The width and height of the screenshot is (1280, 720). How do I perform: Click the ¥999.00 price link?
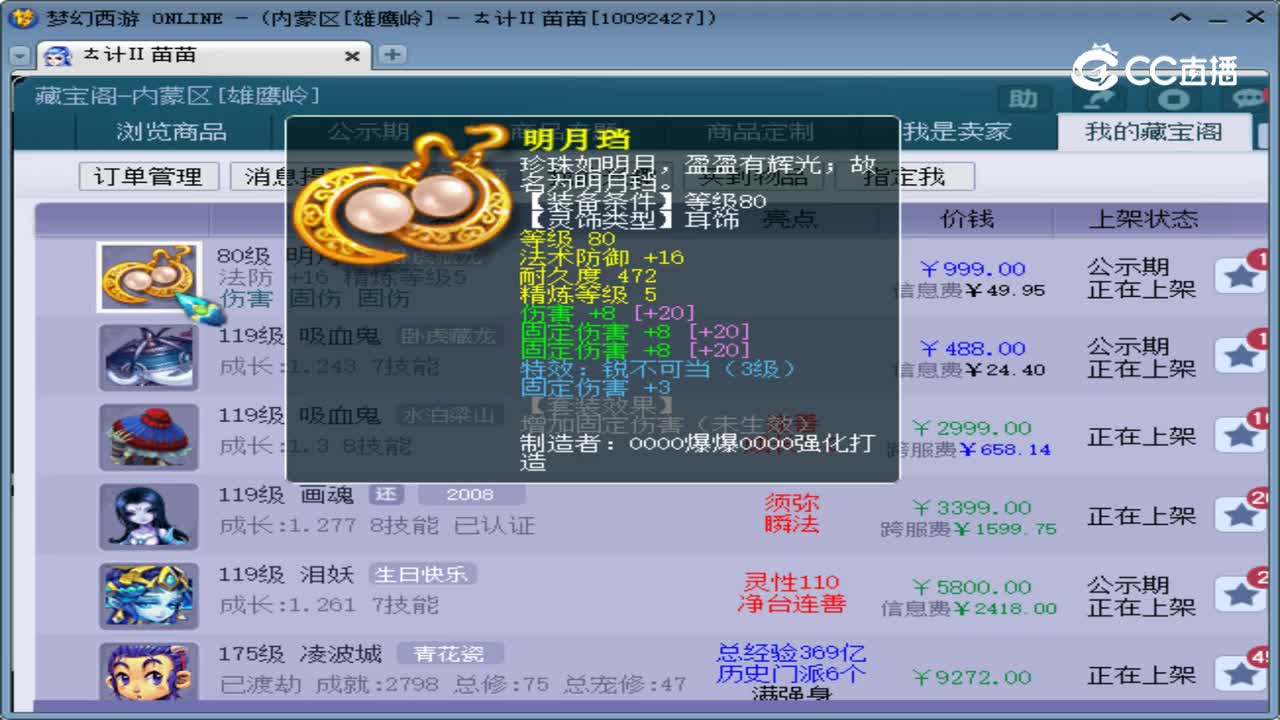click(975, 268)
